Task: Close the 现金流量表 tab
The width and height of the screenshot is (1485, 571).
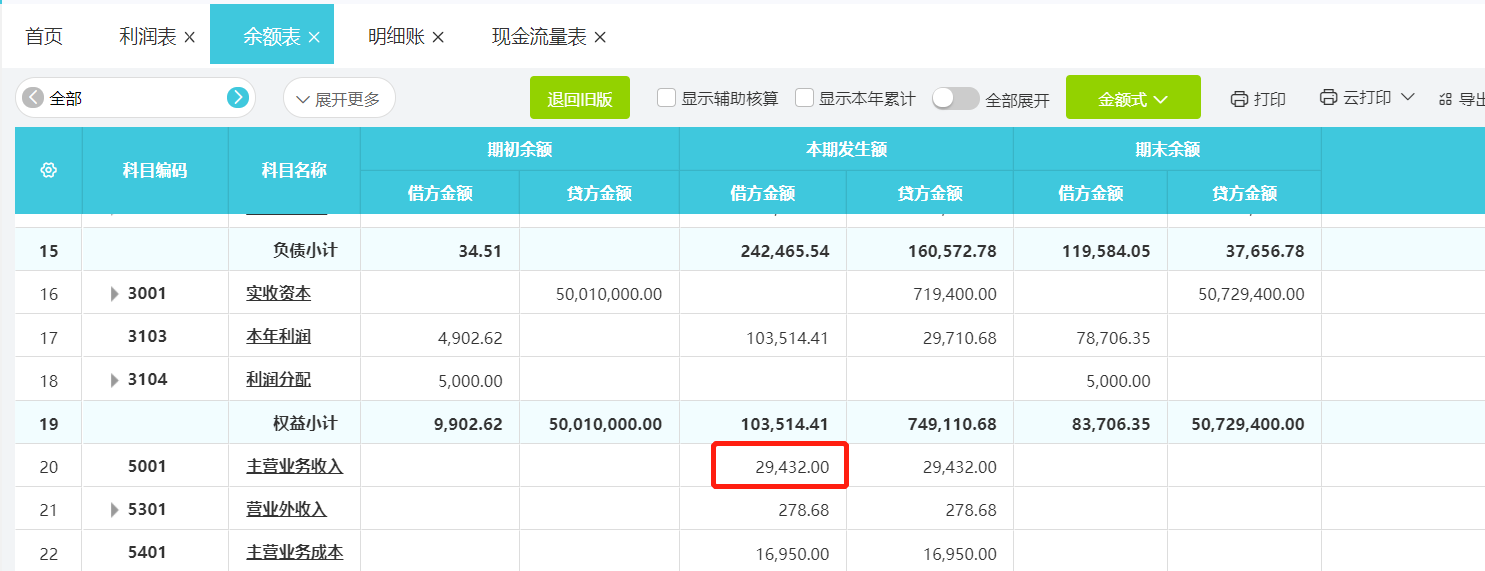Action: 600,37
